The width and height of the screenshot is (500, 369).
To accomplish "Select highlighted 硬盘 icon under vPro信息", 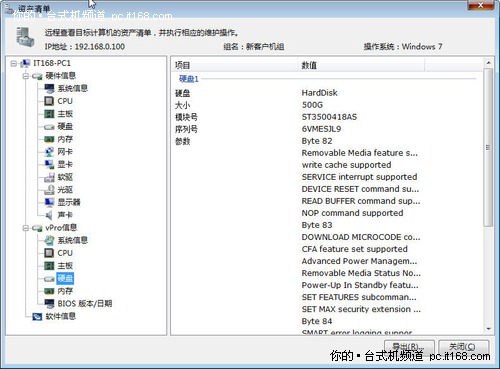I will 49,279.
